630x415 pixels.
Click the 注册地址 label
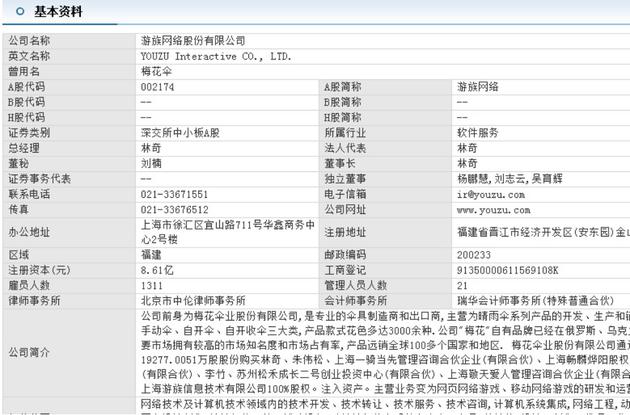click(x=345, y=232)
